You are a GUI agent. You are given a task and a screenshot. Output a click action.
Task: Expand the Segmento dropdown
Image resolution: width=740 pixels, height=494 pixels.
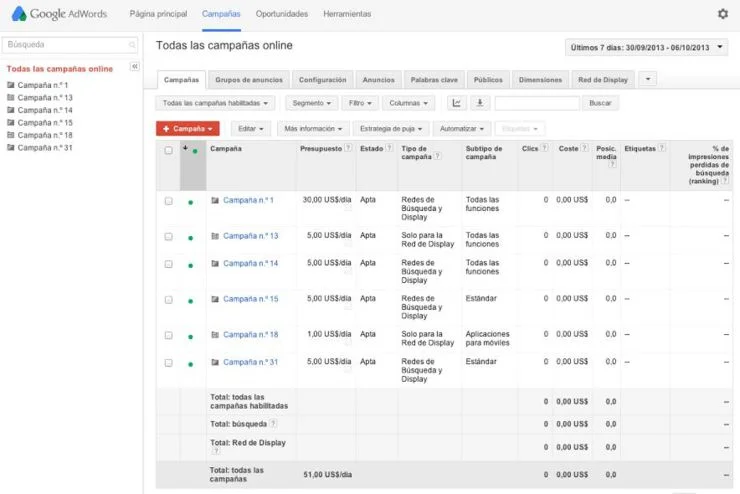(x=311, y=103)
